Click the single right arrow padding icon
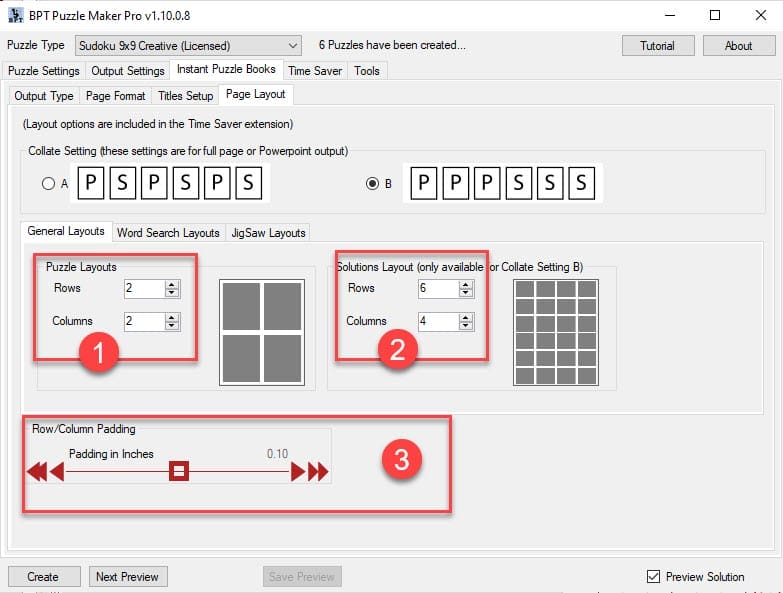This screenshot has width=783, height=593. point(298,471)
